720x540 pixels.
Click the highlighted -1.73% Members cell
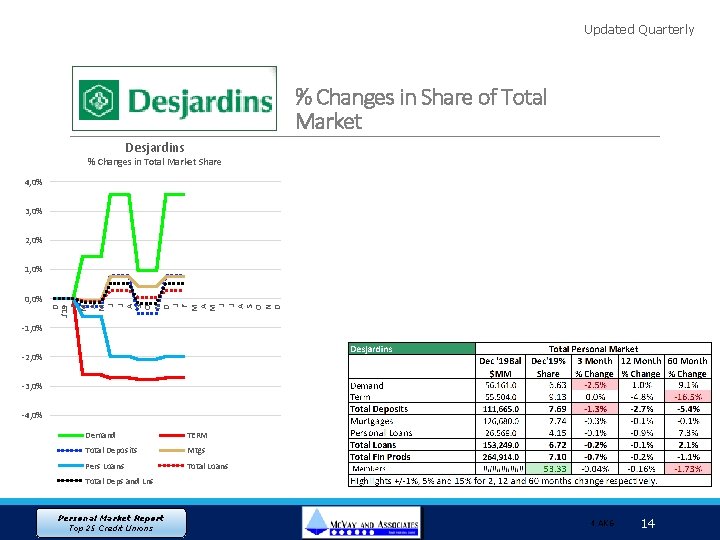pos(687,468)
